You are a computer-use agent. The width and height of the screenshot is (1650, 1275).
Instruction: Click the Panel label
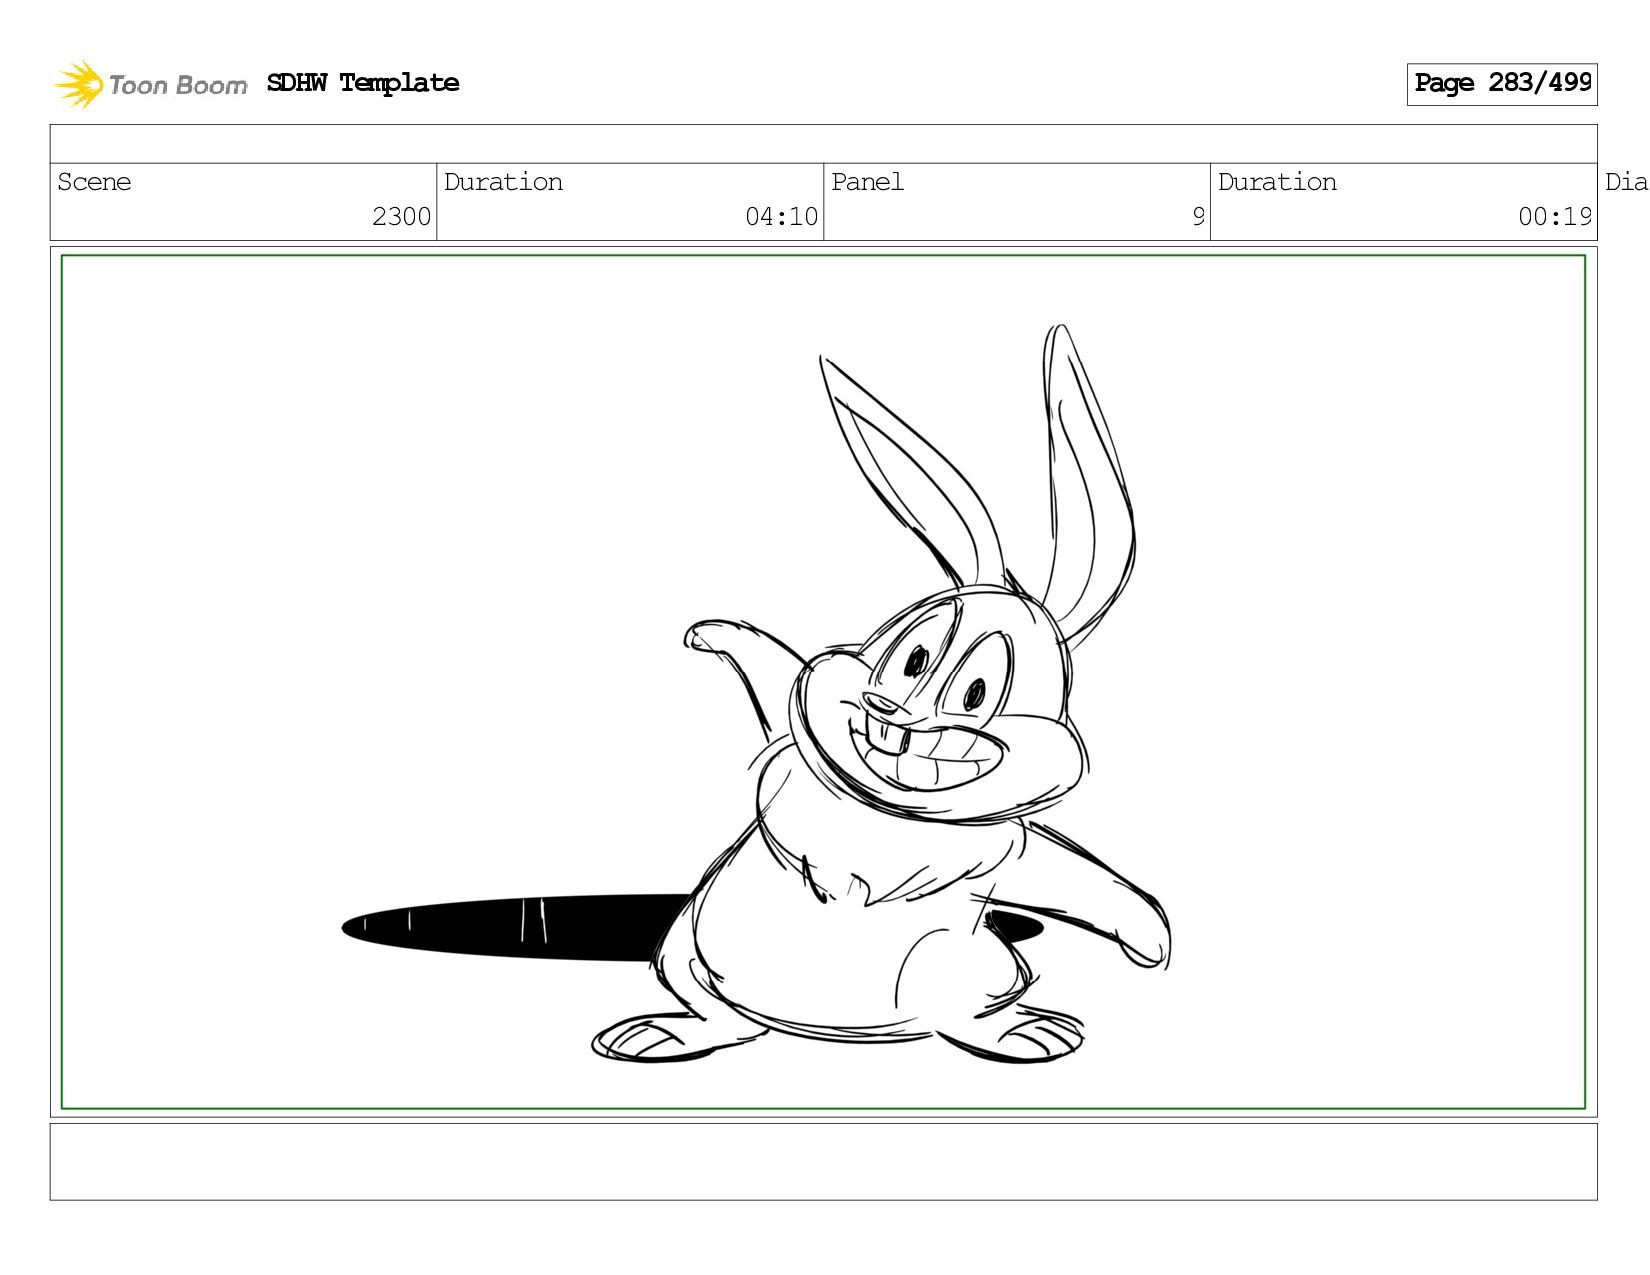tap(867, 182)
